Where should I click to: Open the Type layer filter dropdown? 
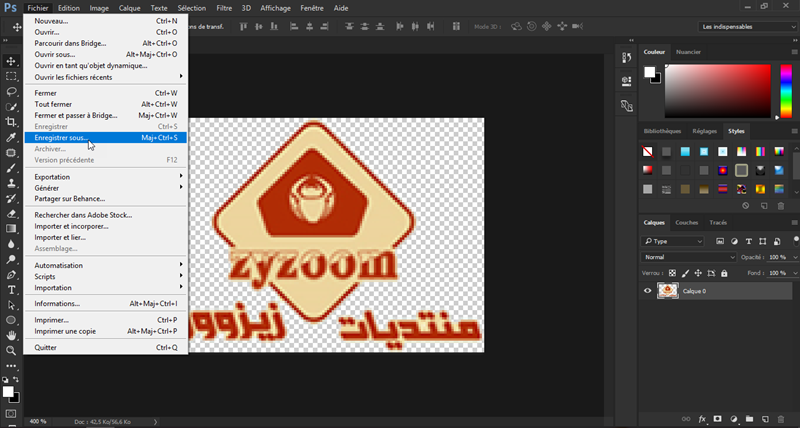[x=672, y=241]
